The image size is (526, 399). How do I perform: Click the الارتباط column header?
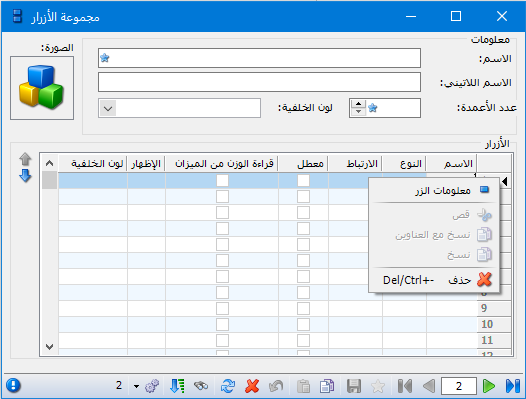click(355, 164)
